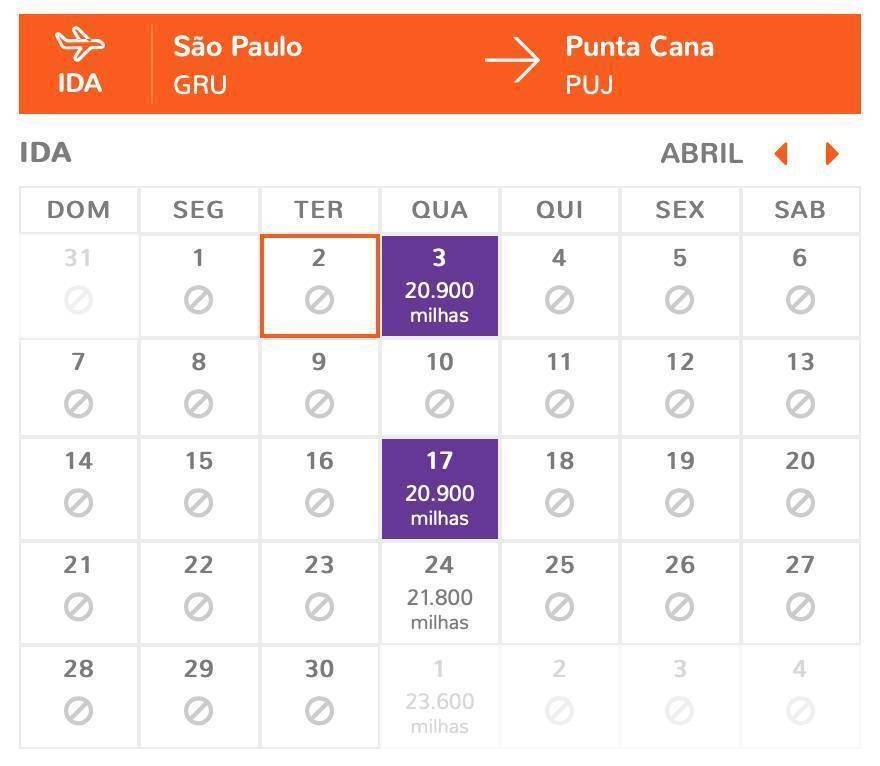The width and height of the screenshot is (880, 766).
Task: Pick May 1 for 23.600 milhas
Action: pyautogui.click(x=440, y=697)
